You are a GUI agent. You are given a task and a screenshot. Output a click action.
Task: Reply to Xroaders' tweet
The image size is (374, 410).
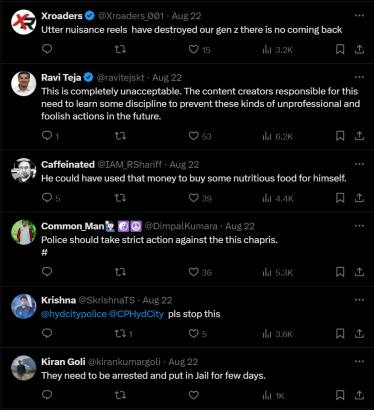(x=47, y=49)
